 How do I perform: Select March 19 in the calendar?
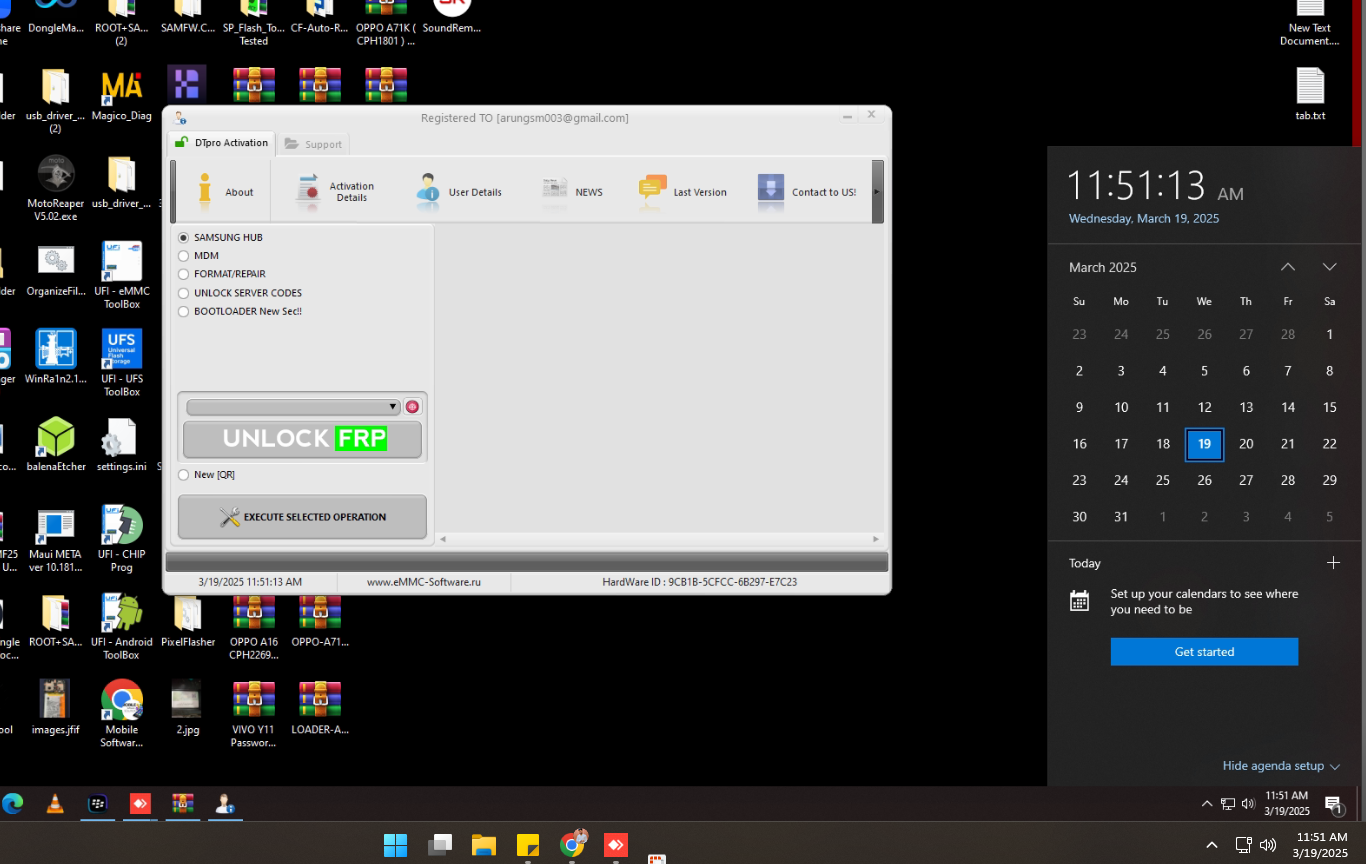1204,444
